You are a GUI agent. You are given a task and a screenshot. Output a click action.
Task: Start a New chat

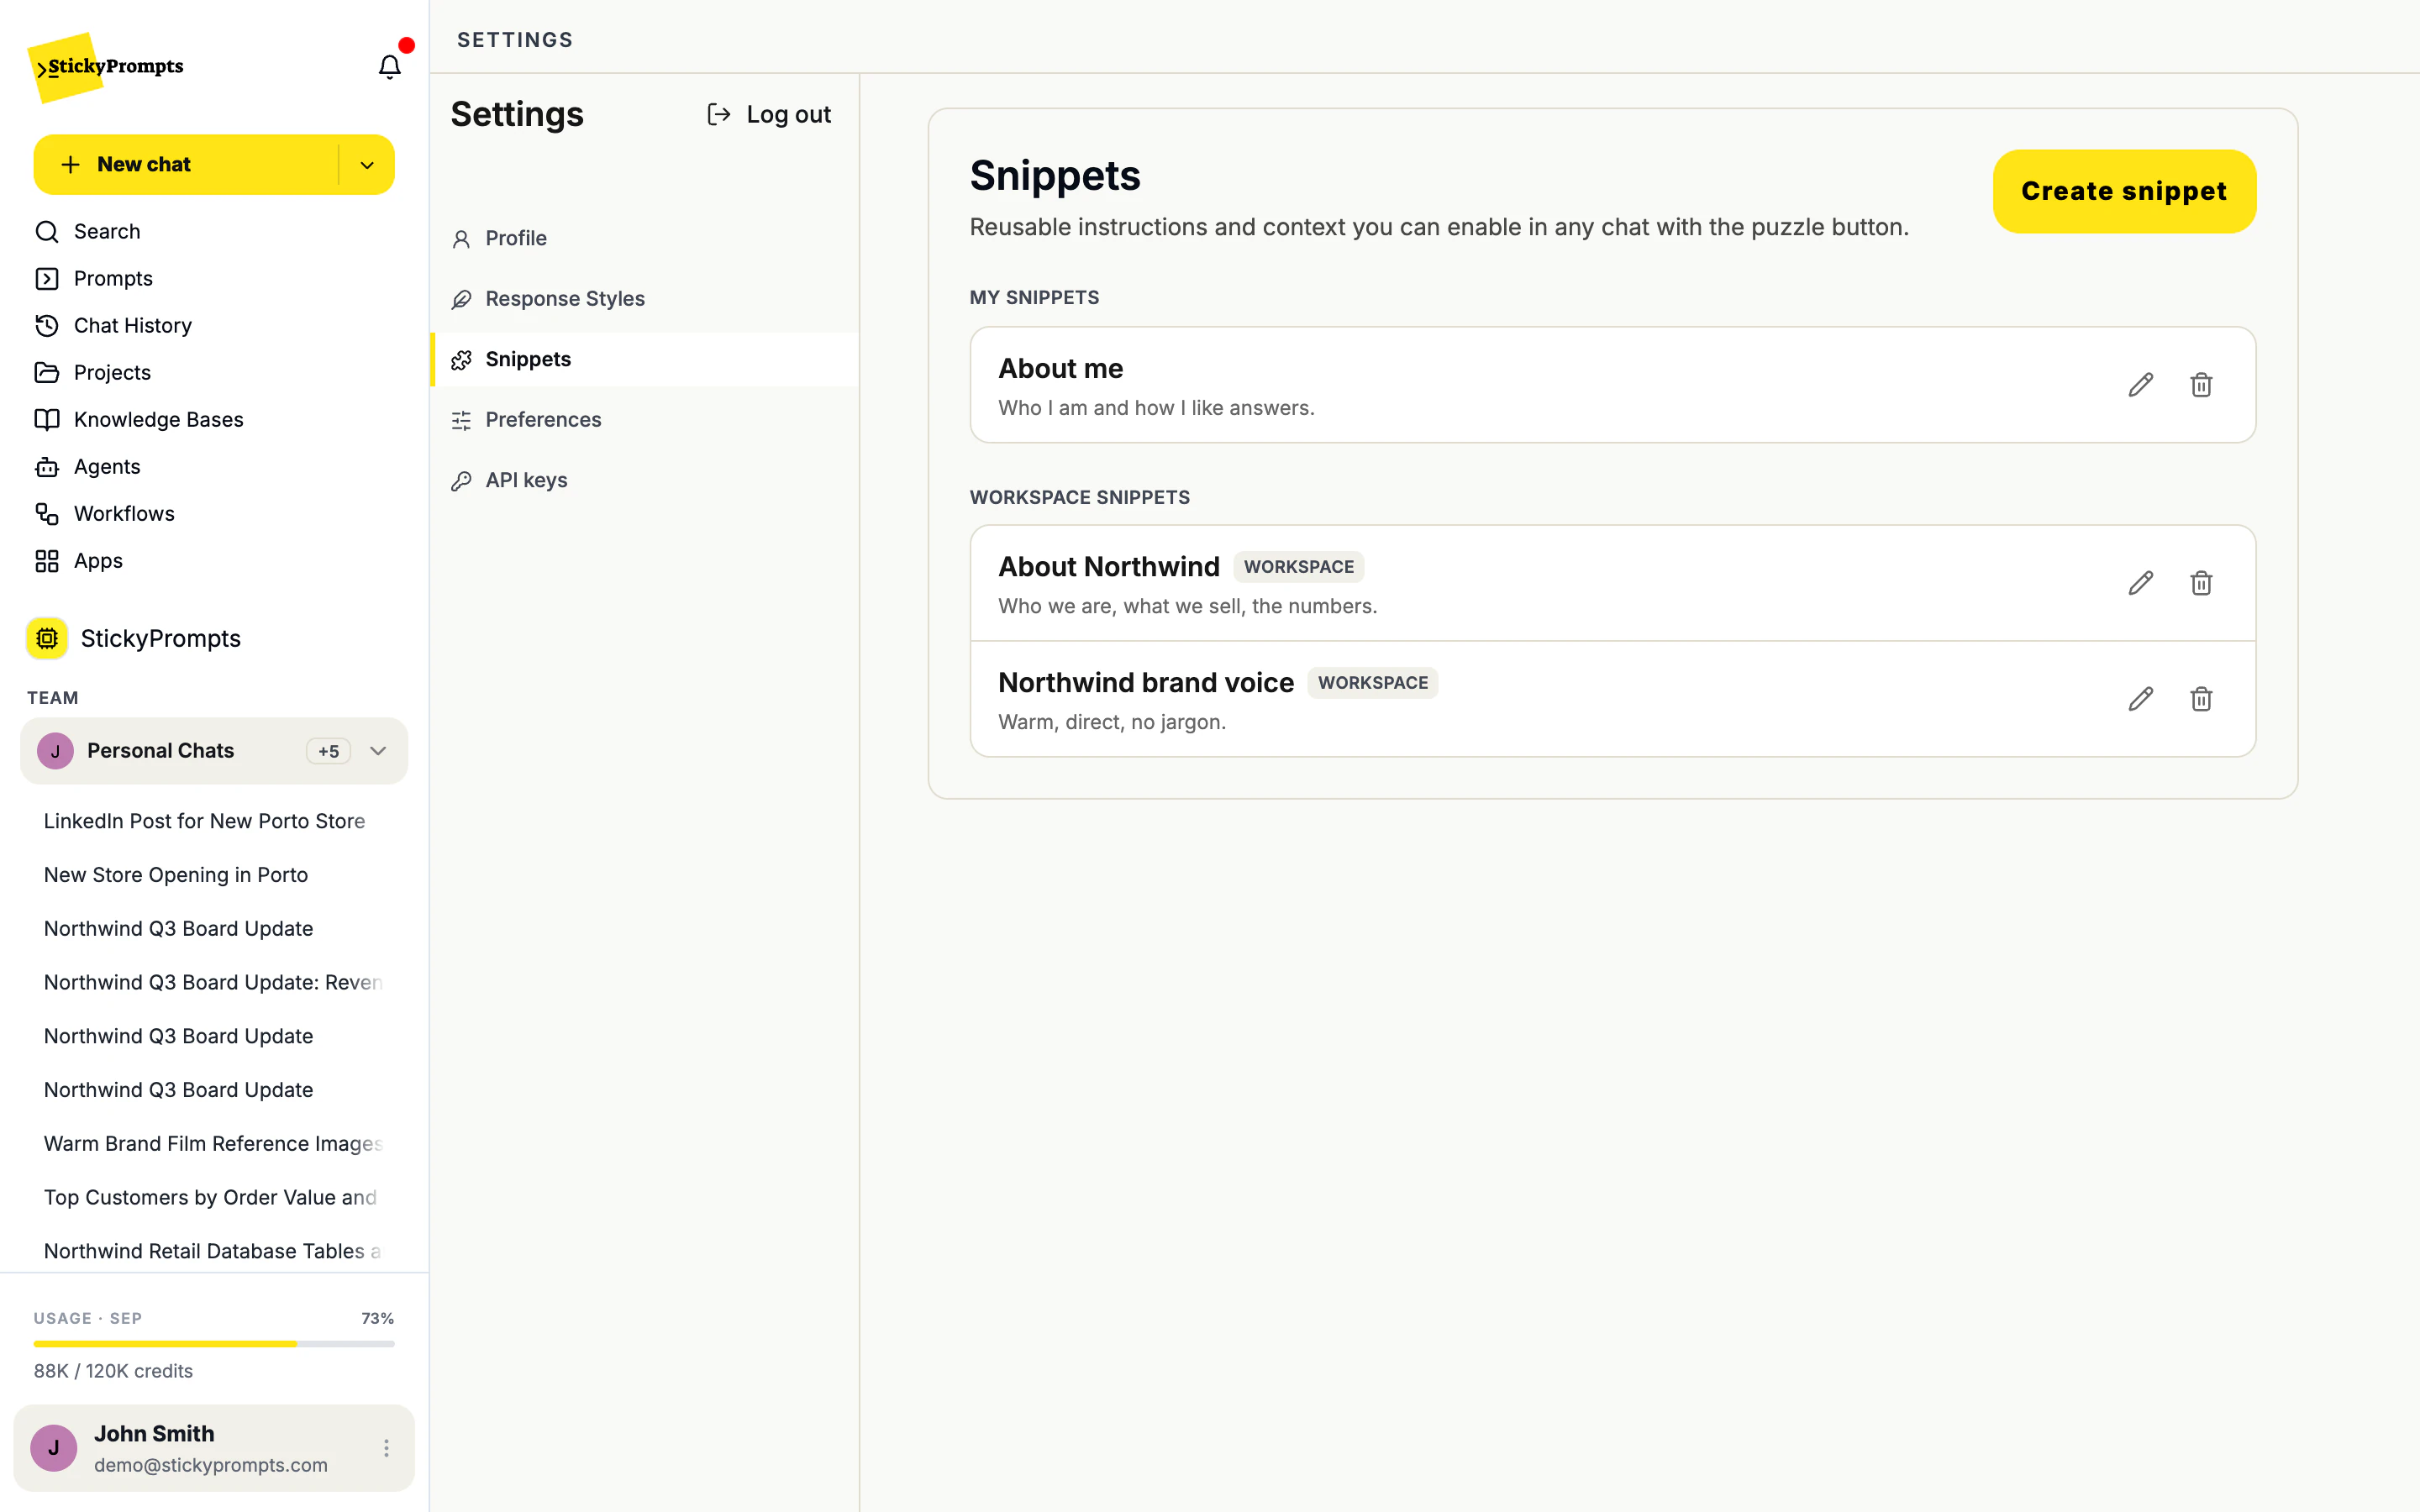click(186, 165)
